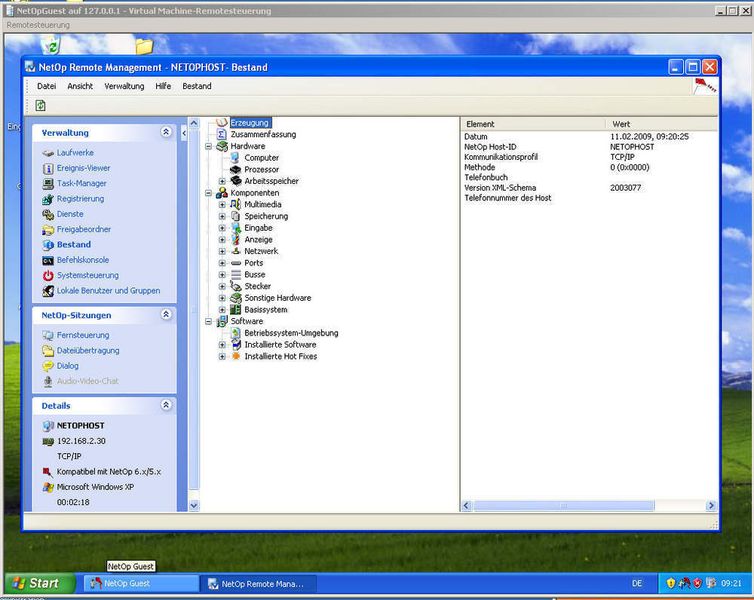
Task: Open the Ansicht menu
Action: tap(80, 86)
